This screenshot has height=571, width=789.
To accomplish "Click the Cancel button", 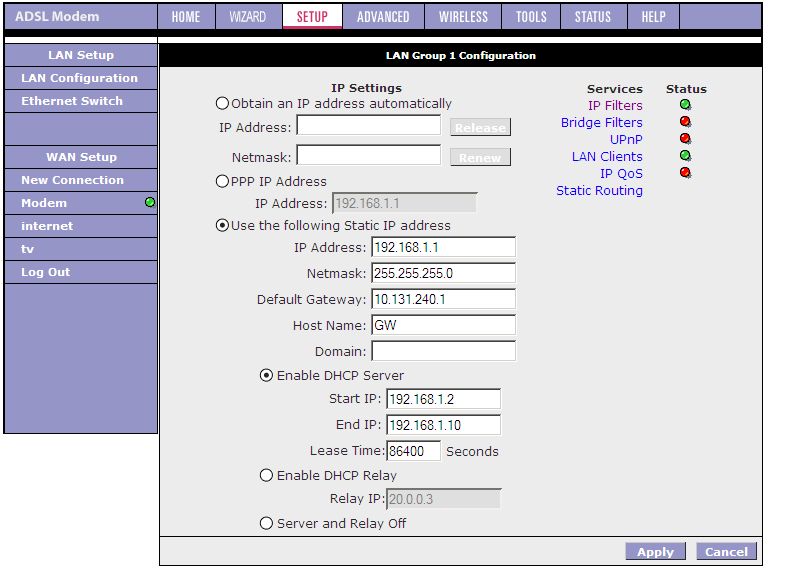I will pos(727,551).
